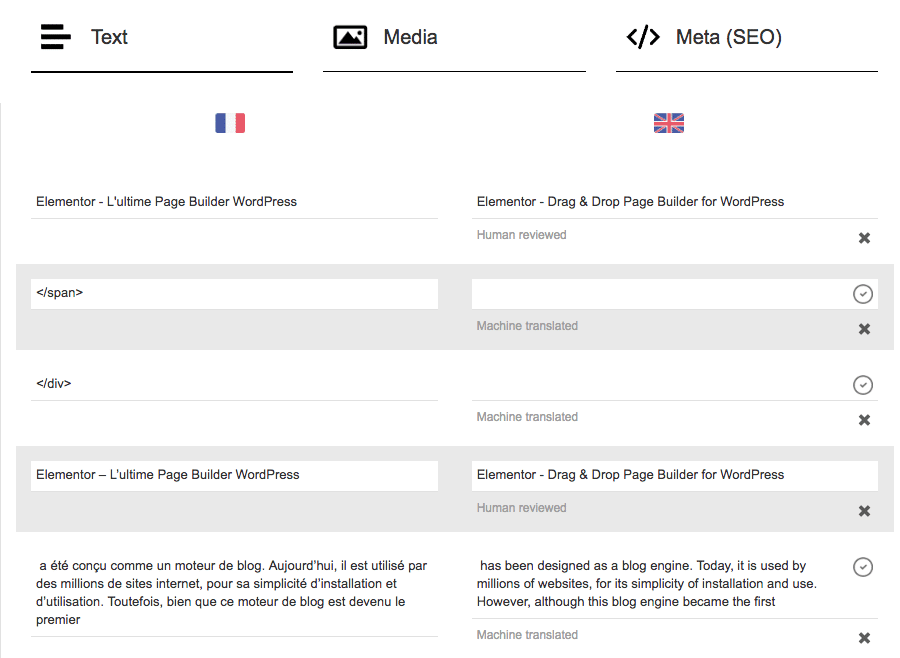Edit first English 'Drag & Drop Page Builder' field
This screenshot has height=658, width=900.
674,202
